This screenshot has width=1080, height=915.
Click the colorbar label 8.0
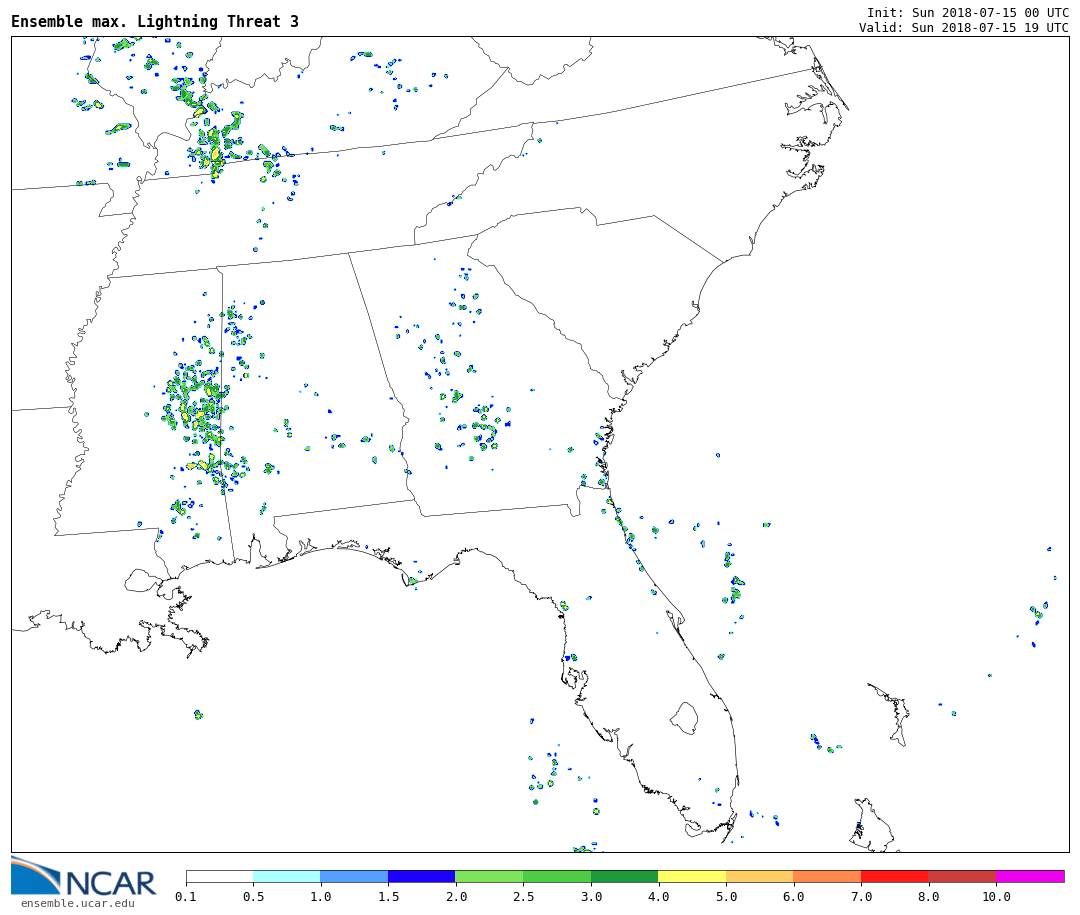928,896
